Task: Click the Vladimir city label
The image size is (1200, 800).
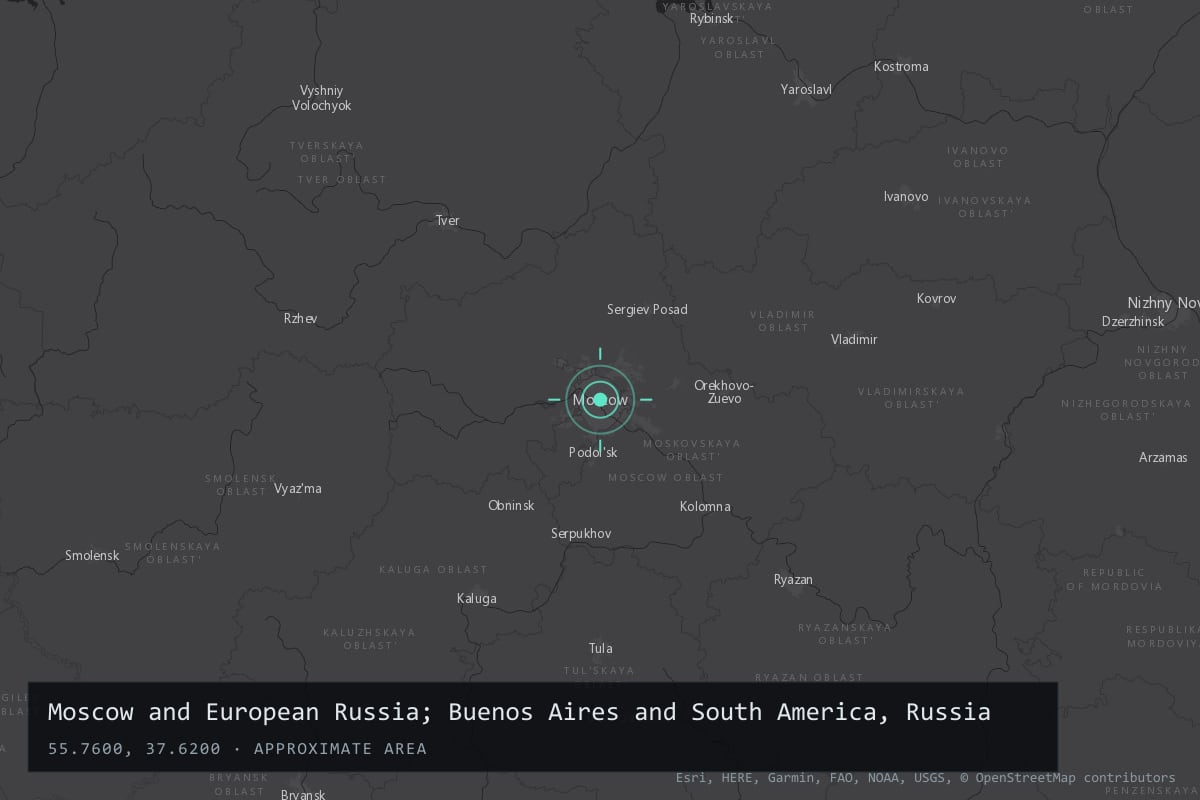Action: click(x=854, y=340)
